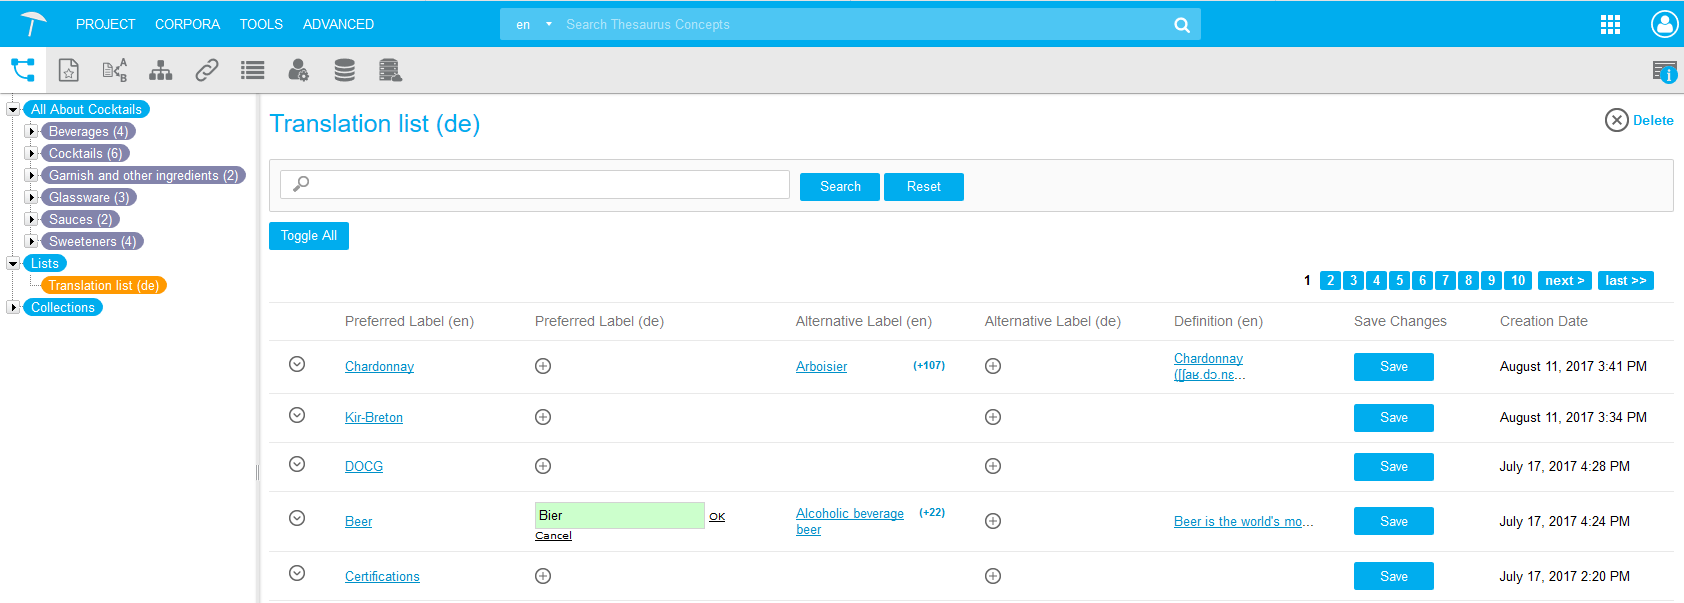1684x603 pixels.
Task: Toggle the Kir-Breton row selector
Action: (297, 415)
